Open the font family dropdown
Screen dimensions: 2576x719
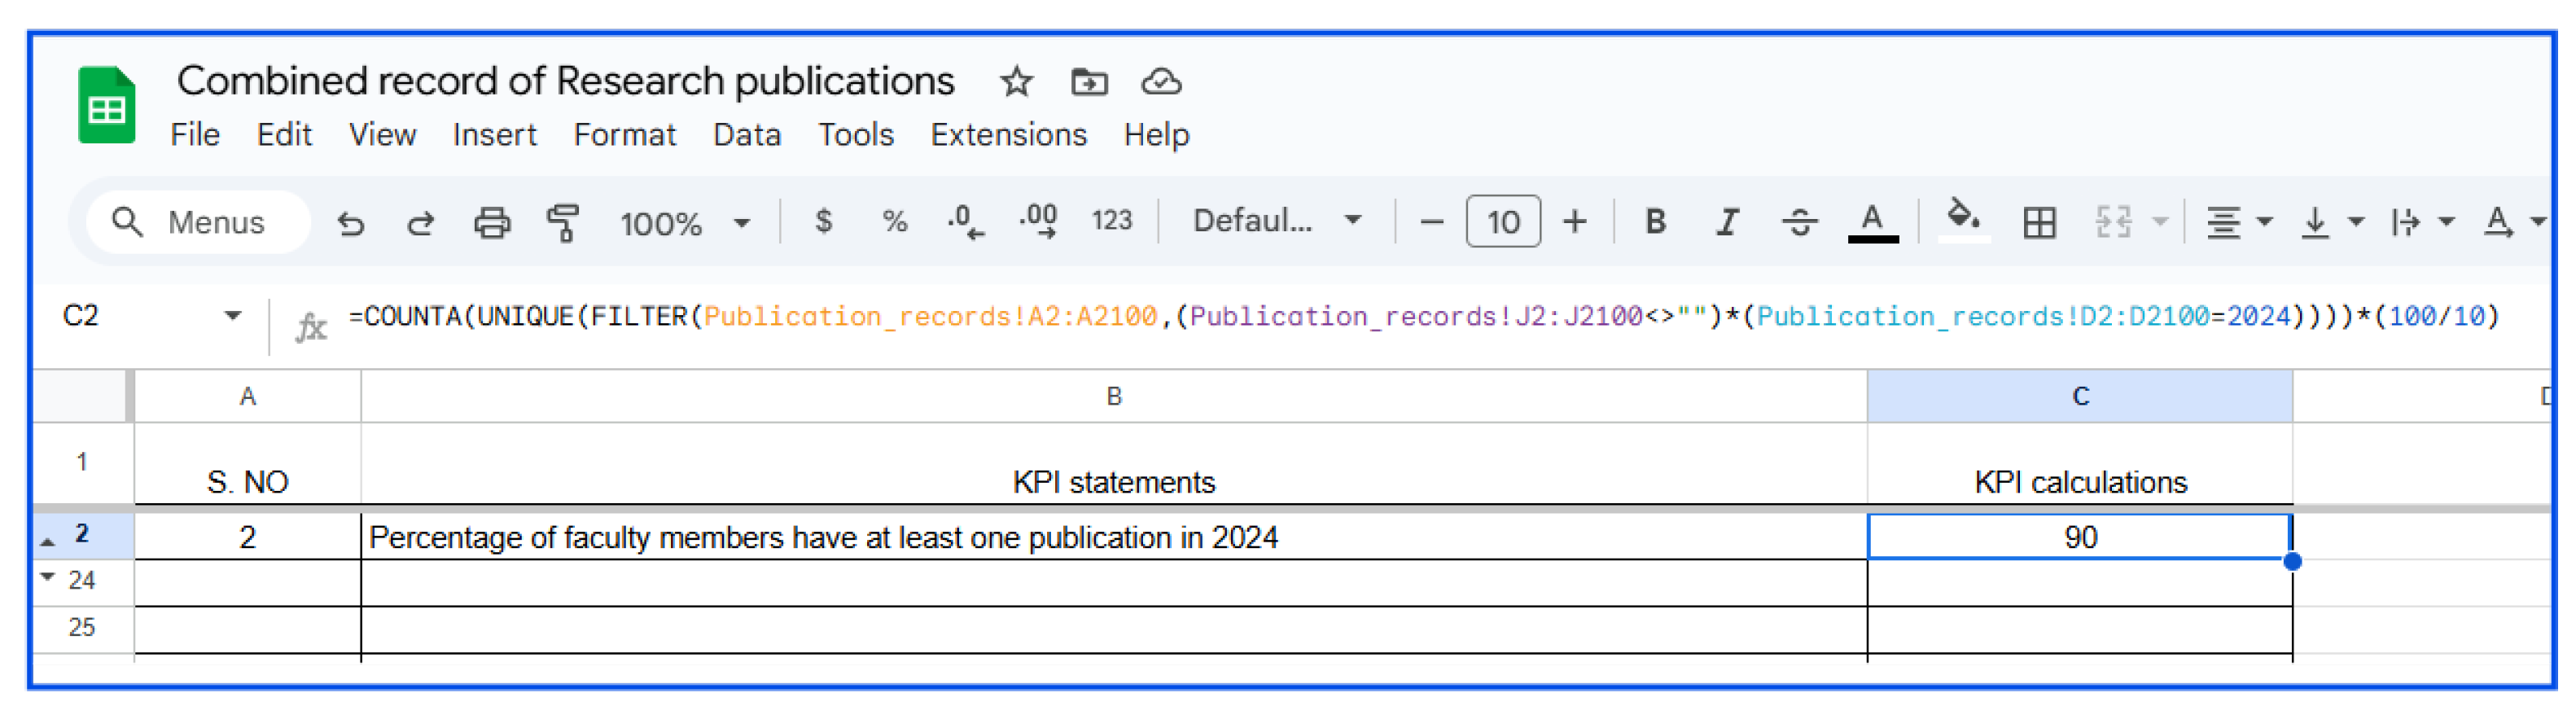point(1276,221)
